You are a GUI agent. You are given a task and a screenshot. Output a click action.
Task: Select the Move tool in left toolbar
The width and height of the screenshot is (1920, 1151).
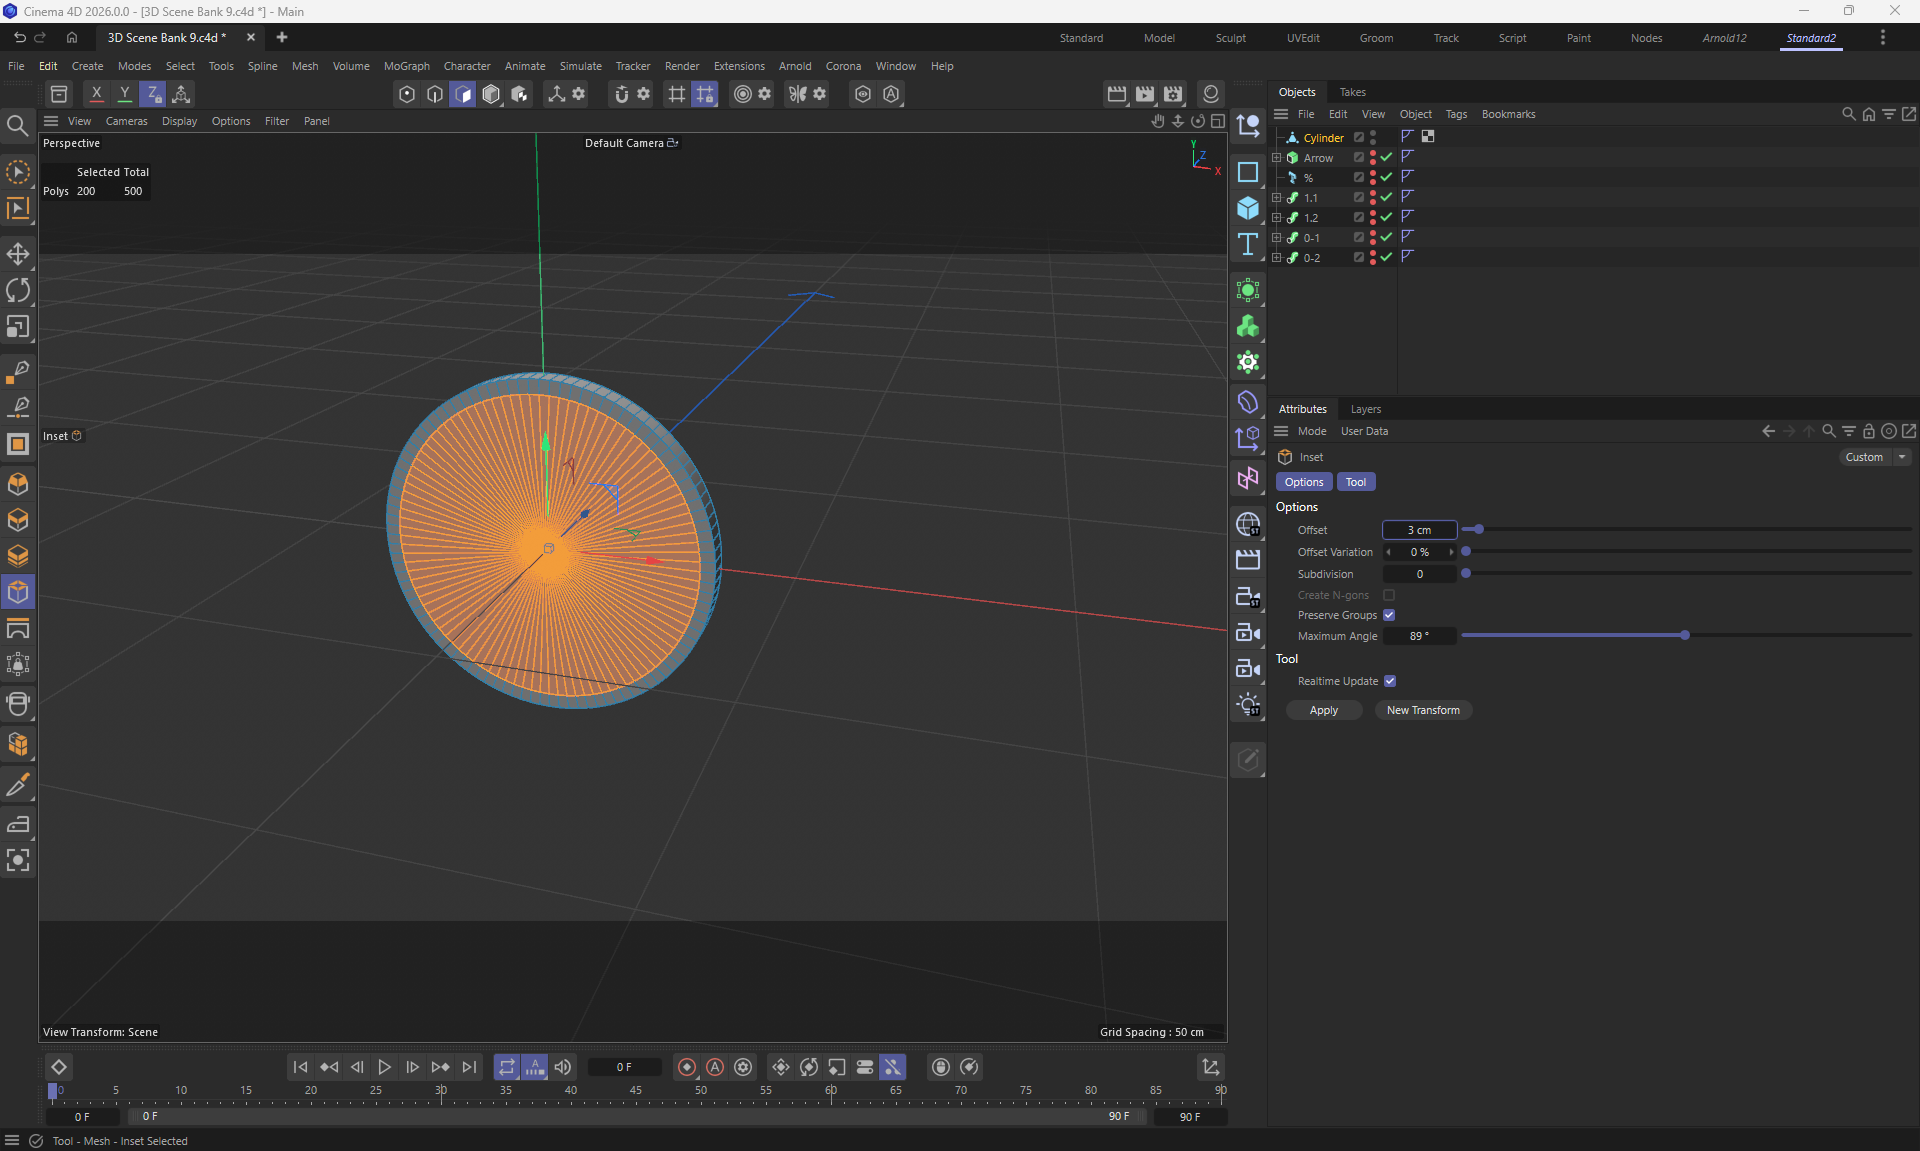point(18,253)
